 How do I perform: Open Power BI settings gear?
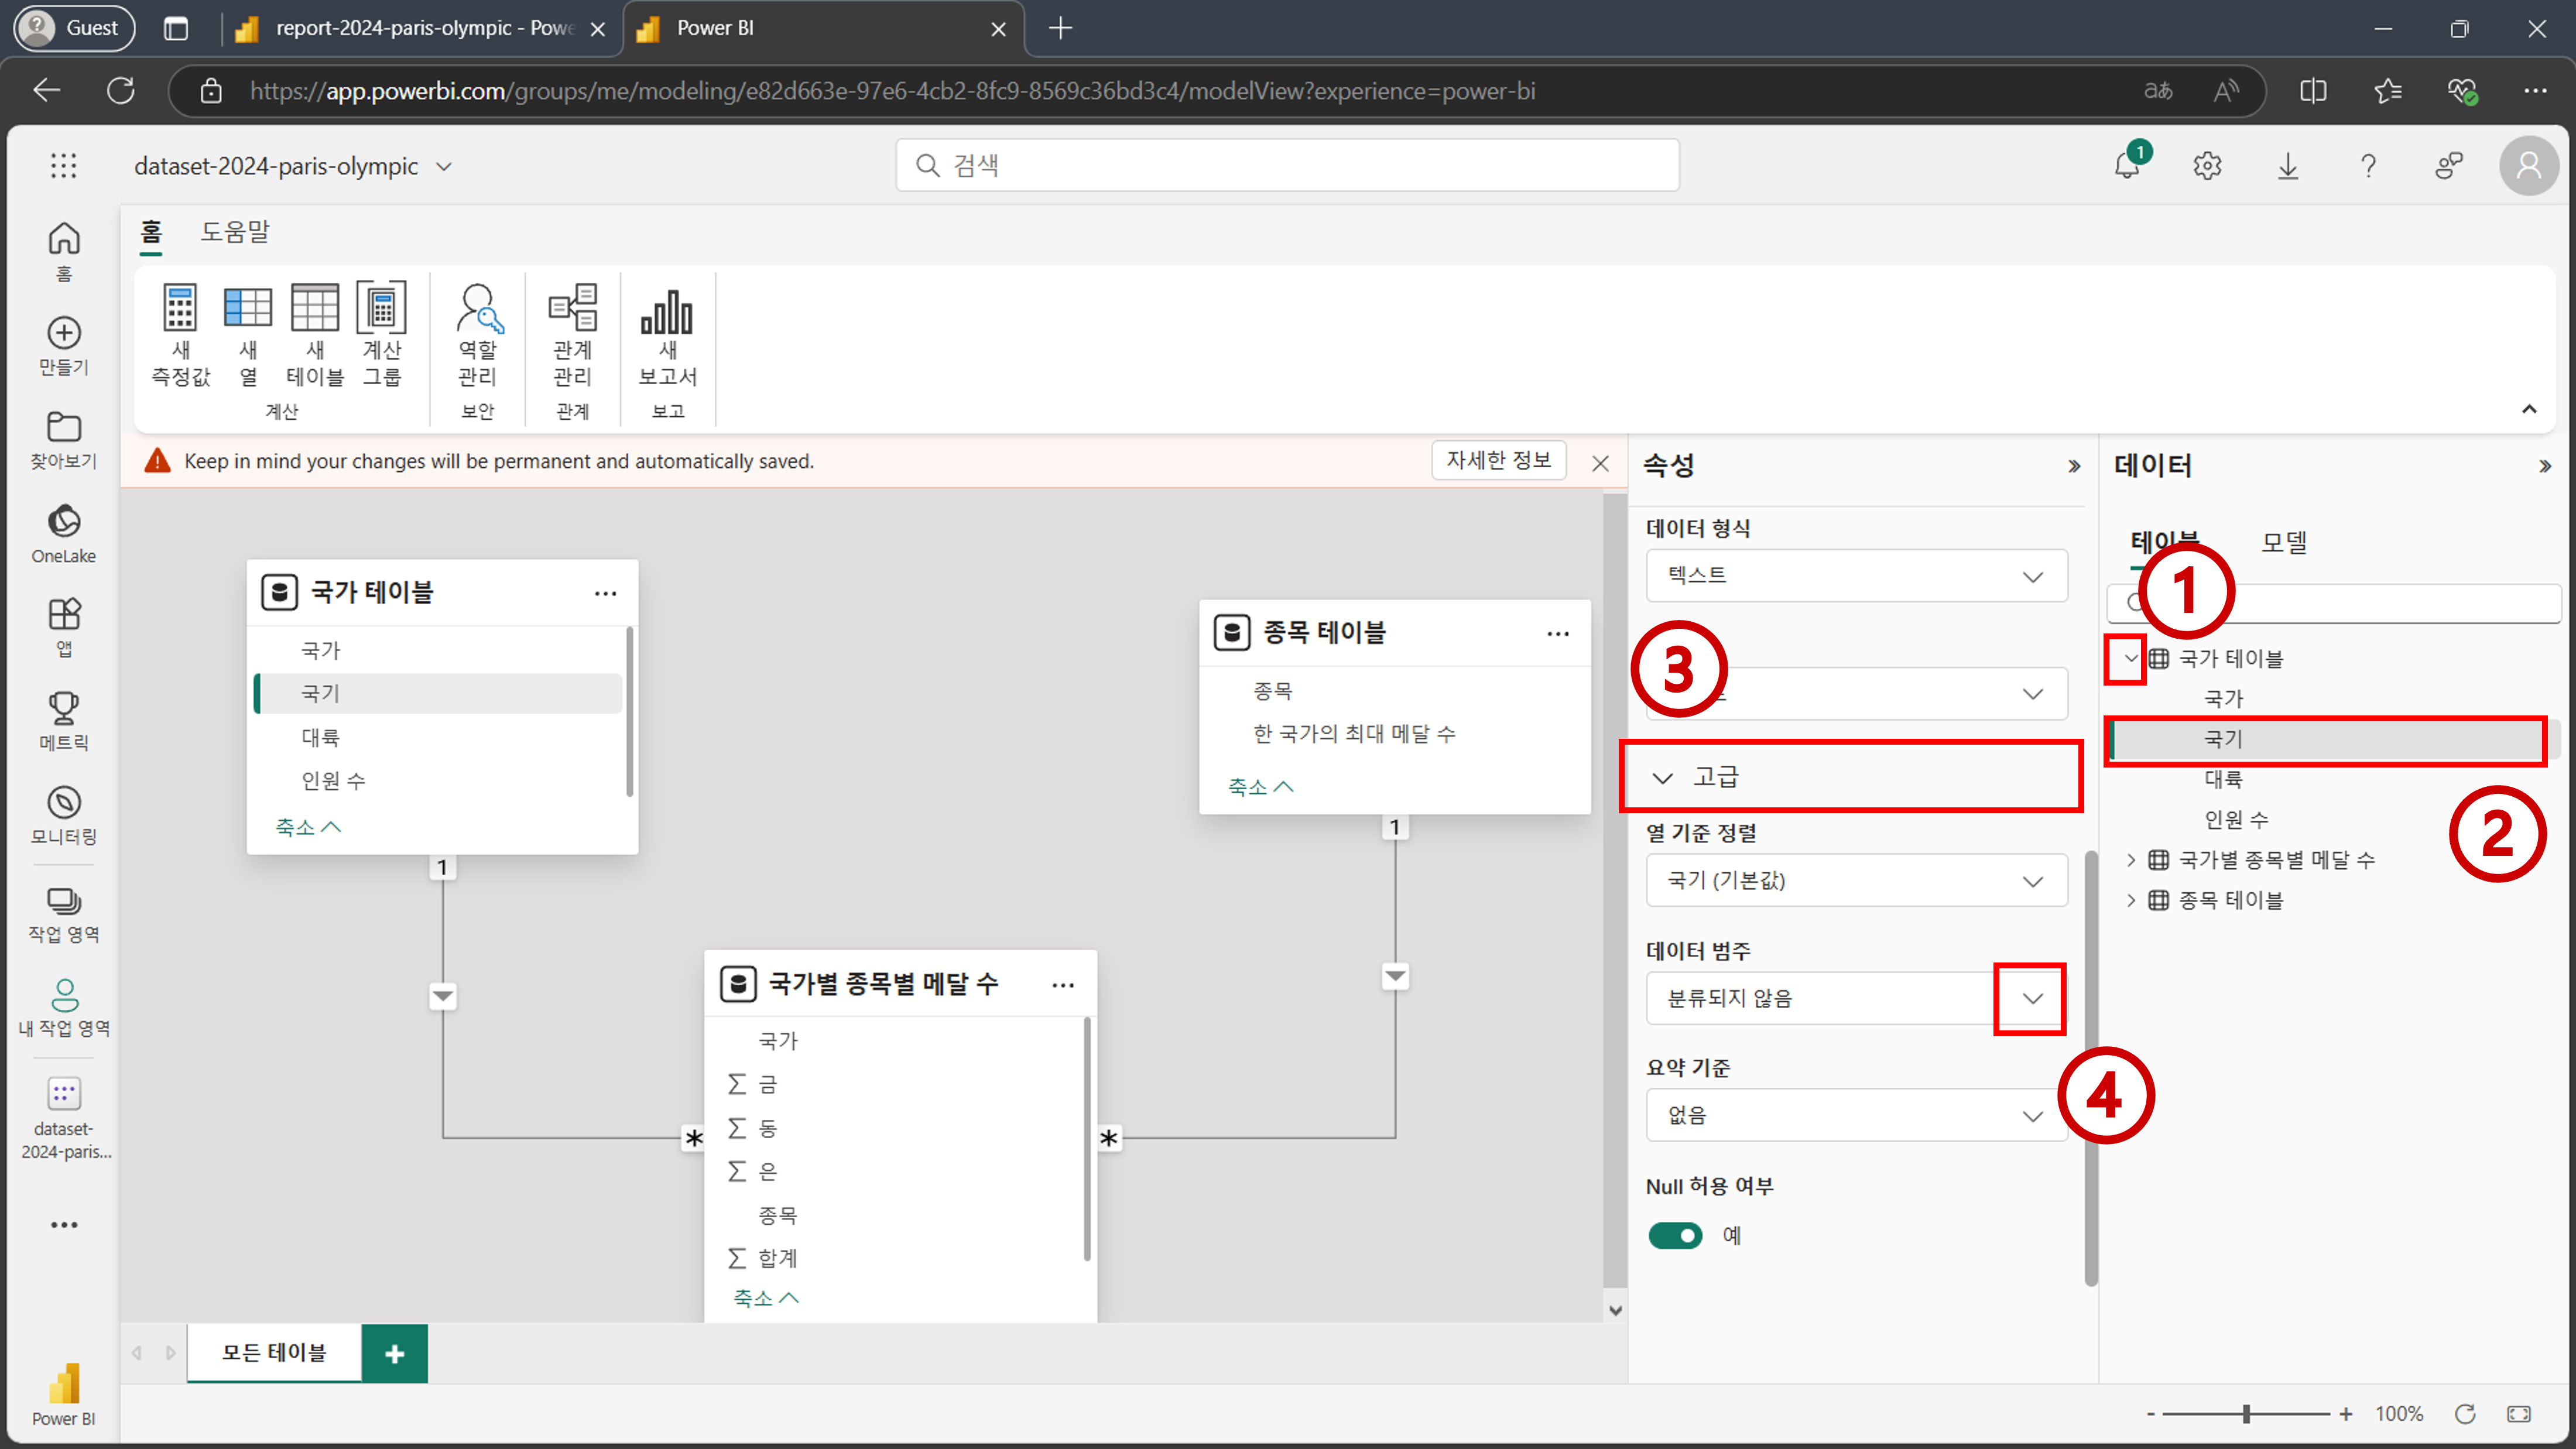[x=2208, y=165]
